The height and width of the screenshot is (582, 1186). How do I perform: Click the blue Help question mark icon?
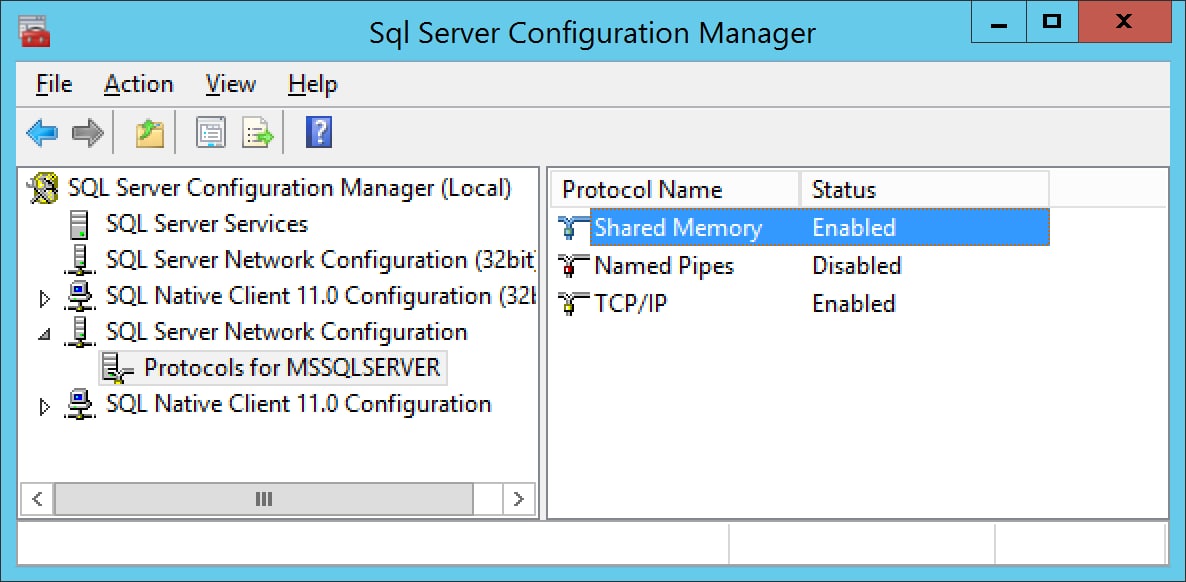(x=318, y=133)
